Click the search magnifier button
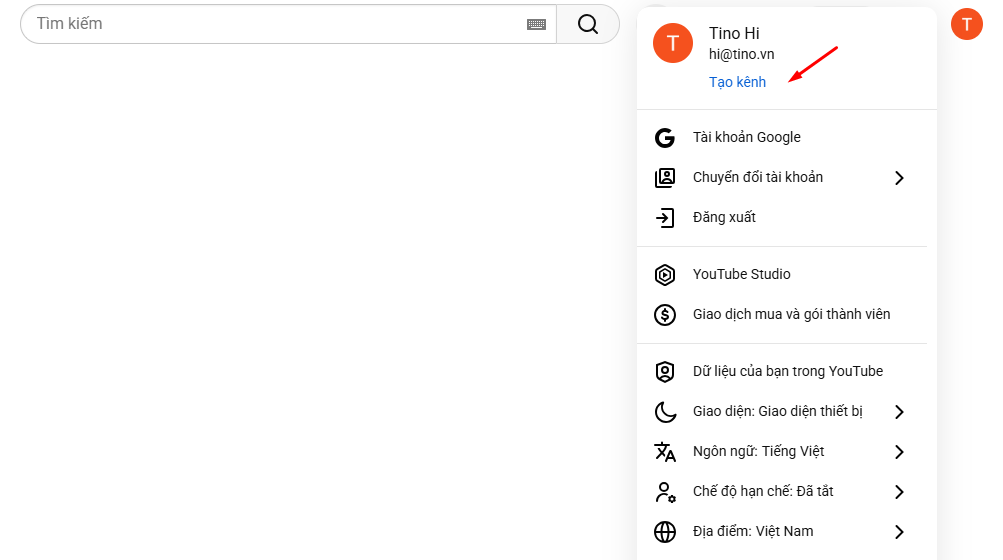Screen dimensions: 1003x560 point(588,24)
